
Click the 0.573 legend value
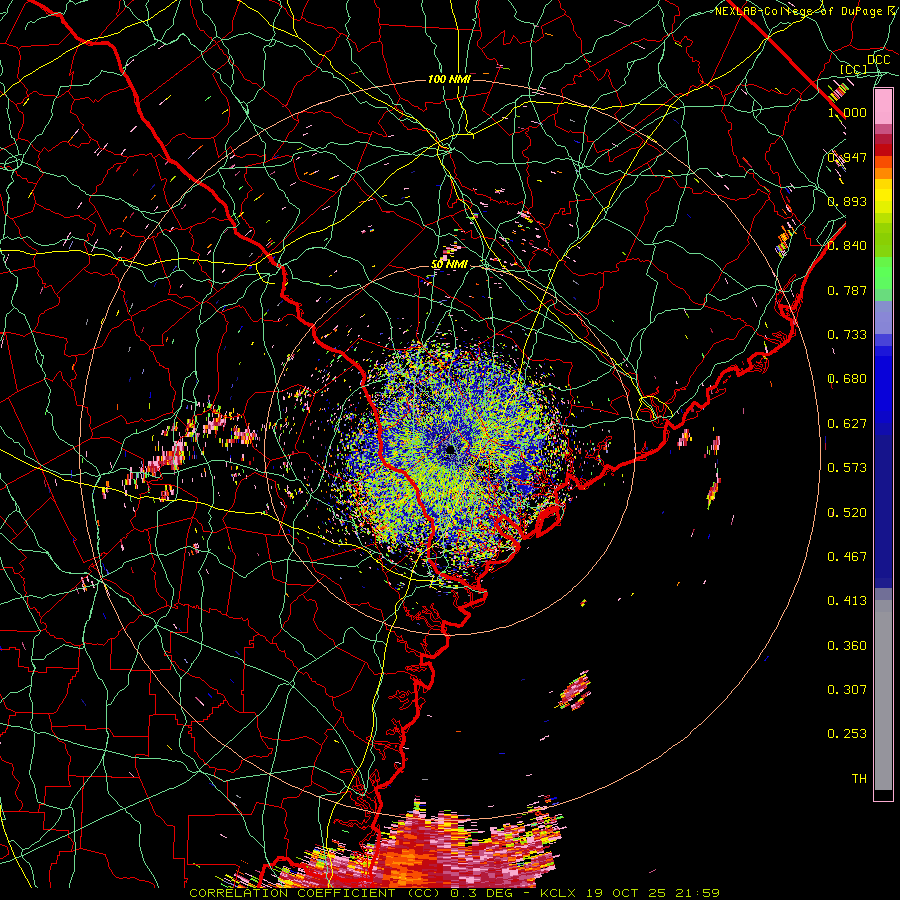pyautogui.click(x=847, y=468)
